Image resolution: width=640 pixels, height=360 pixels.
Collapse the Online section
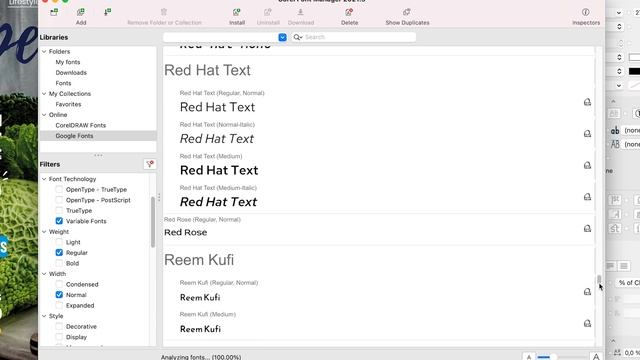tap(44, 115)
